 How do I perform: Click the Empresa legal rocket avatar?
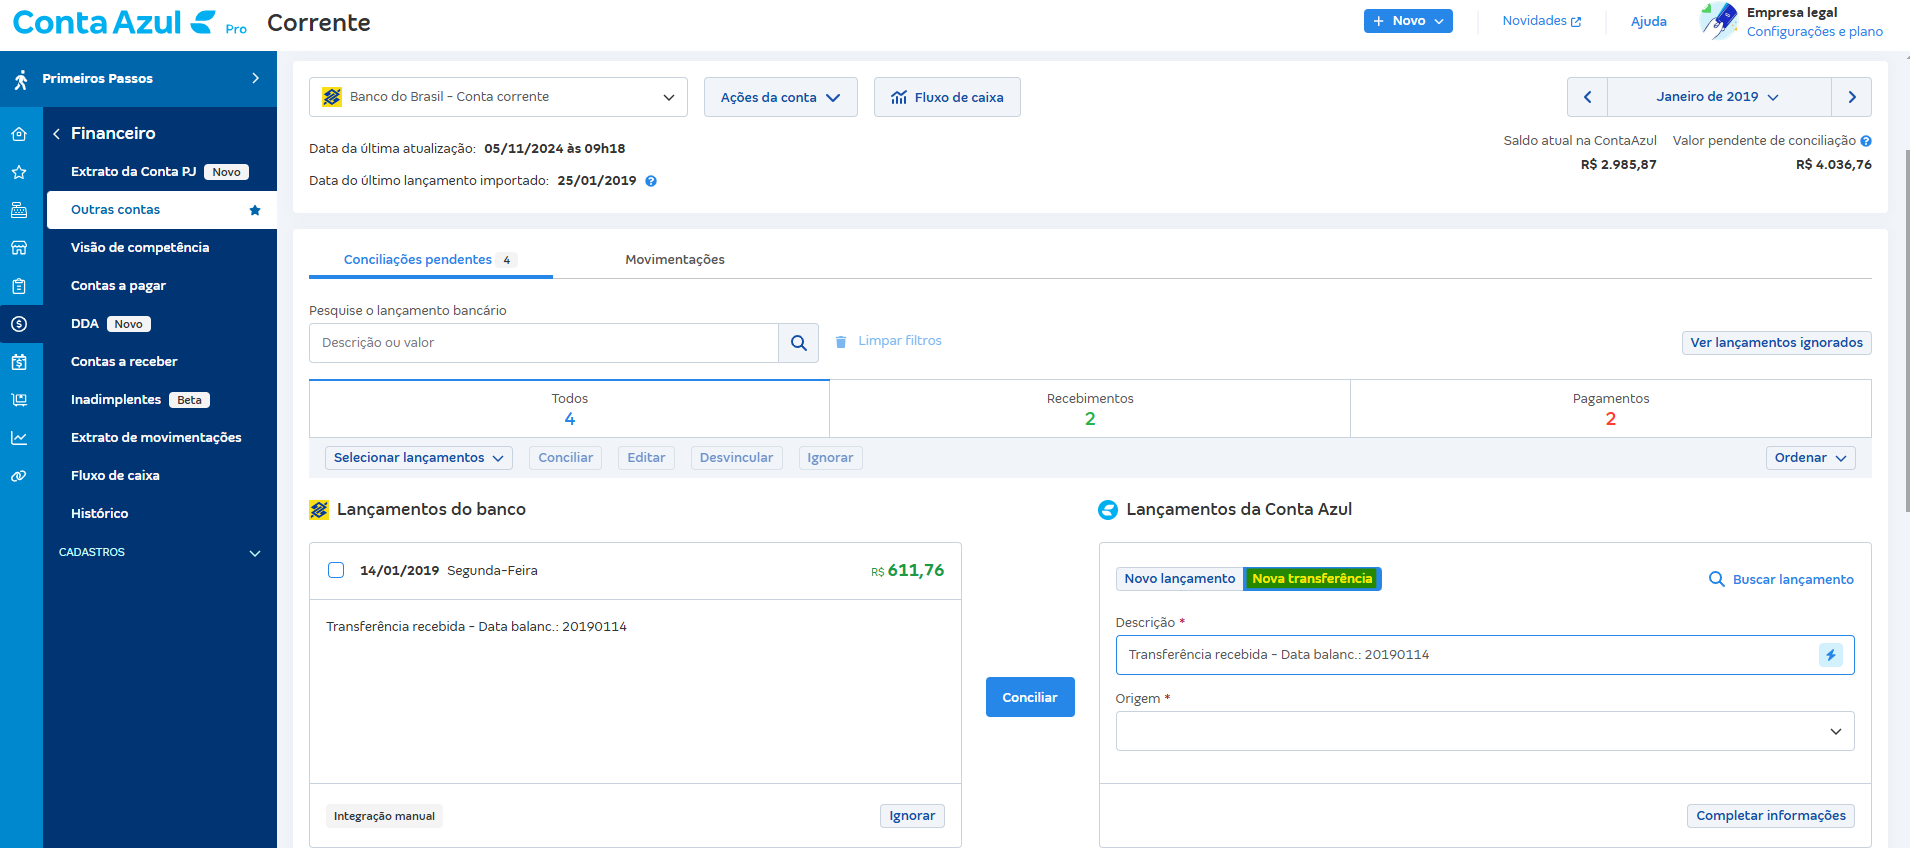(x=1719, y=20)
